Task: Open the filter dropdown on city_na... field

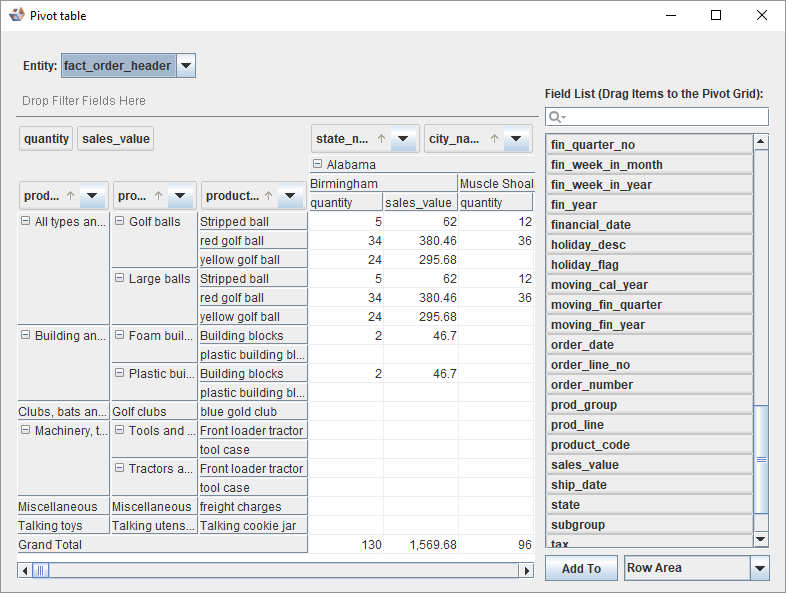Action: (x=516, y=140)
